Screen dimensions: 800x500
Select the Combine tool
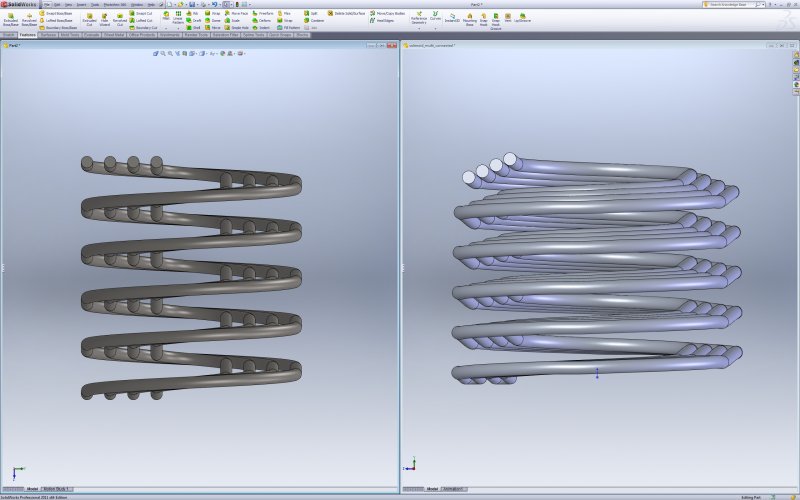pyautogui.click(x=314, y=20)
